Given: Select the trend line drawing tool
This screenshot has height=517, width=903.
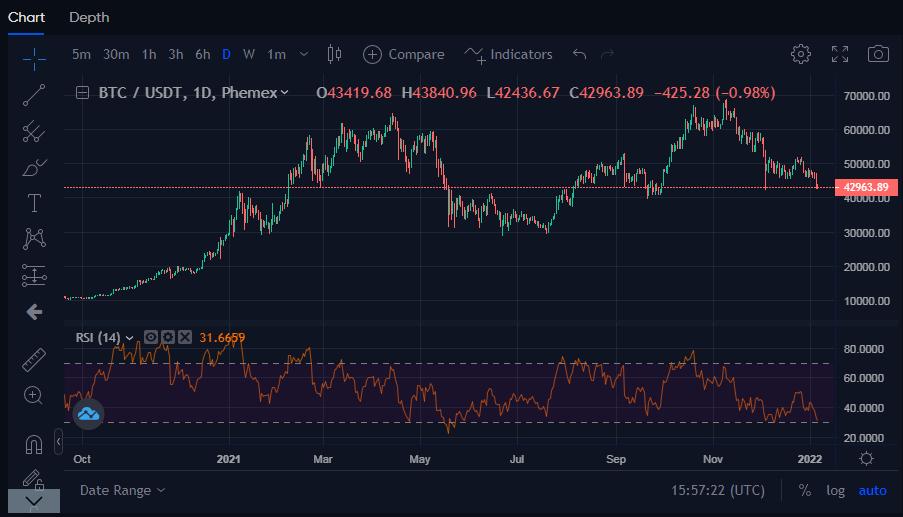Looking at the screenshot, I should coord(34,95).
